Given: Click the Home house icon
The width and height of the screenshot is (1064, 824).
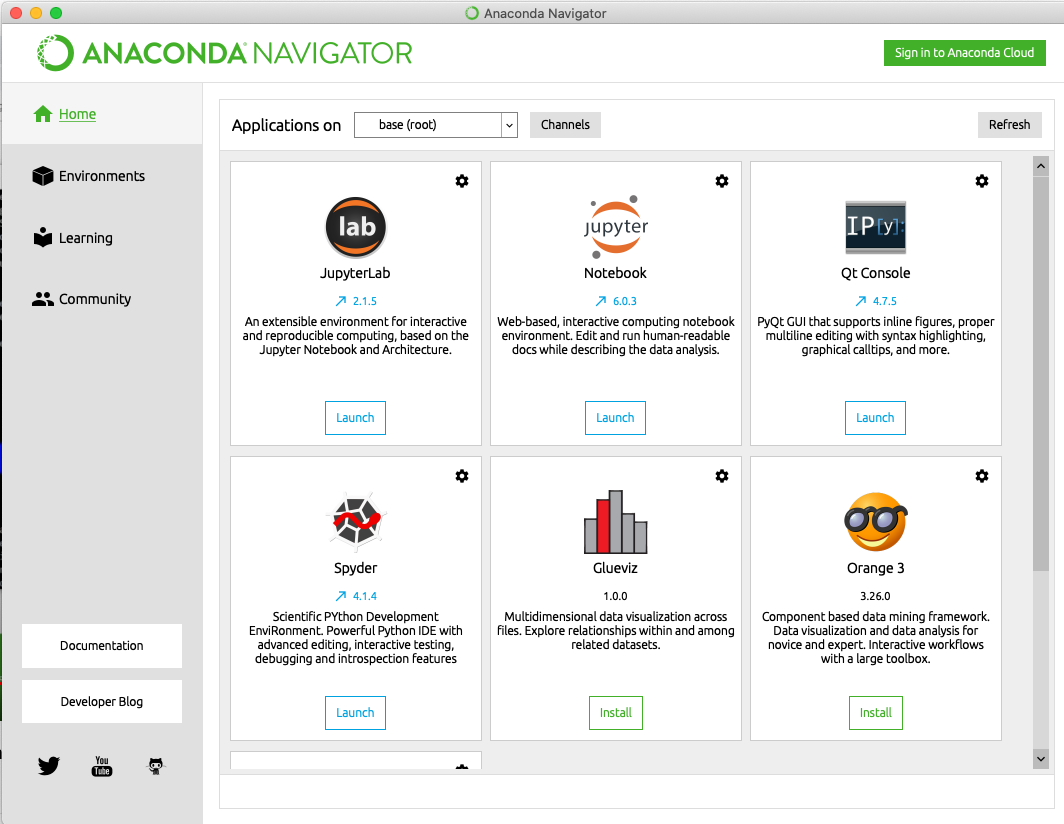Looking at the screenshot, I should (43, 114).
